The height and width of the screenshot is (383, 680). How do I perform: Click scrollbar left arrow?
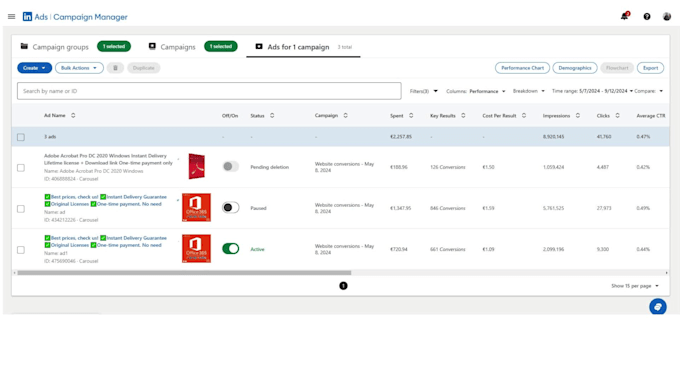(x=14, y=273)
